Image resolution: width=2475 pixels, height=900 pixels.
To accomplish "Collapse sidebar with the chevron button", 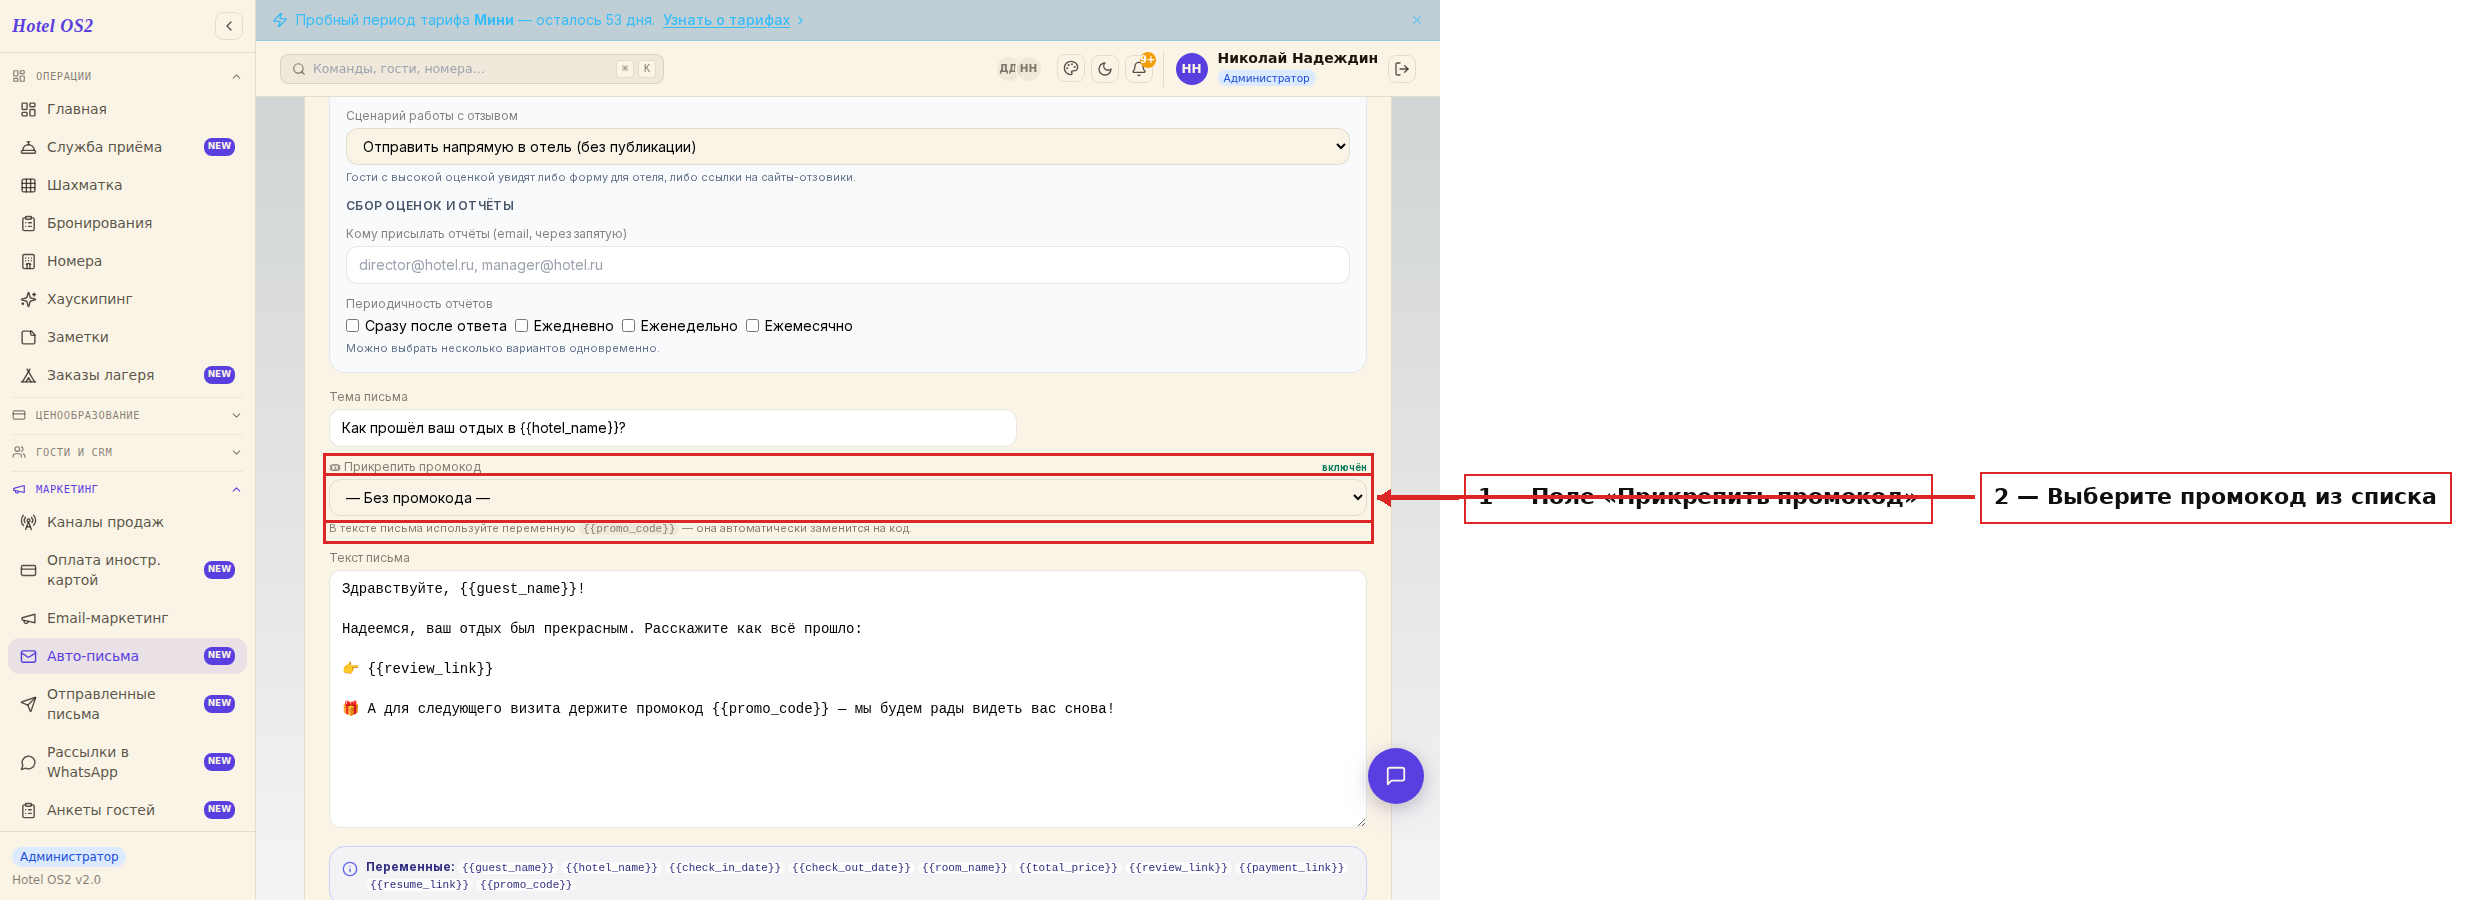I will (x=229, y=26).
